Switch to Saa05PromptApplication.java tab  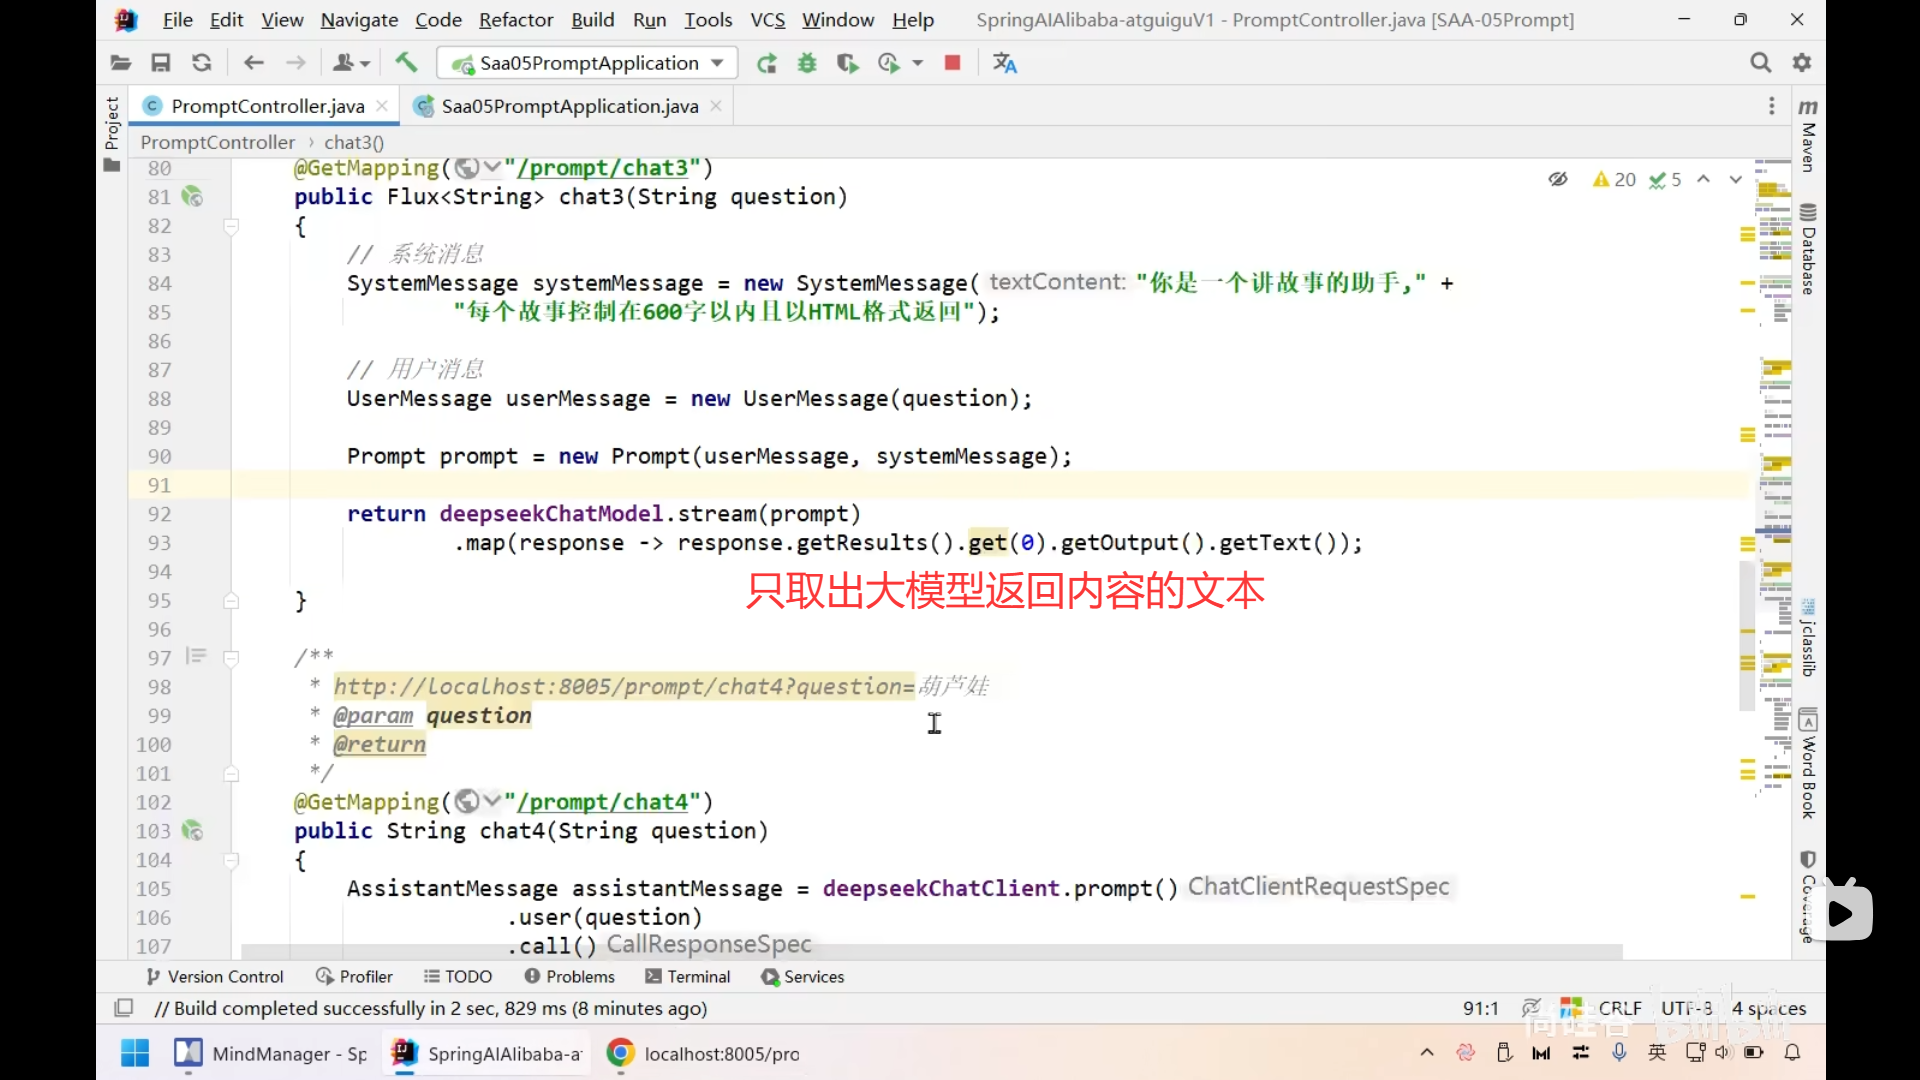(568, 106)
